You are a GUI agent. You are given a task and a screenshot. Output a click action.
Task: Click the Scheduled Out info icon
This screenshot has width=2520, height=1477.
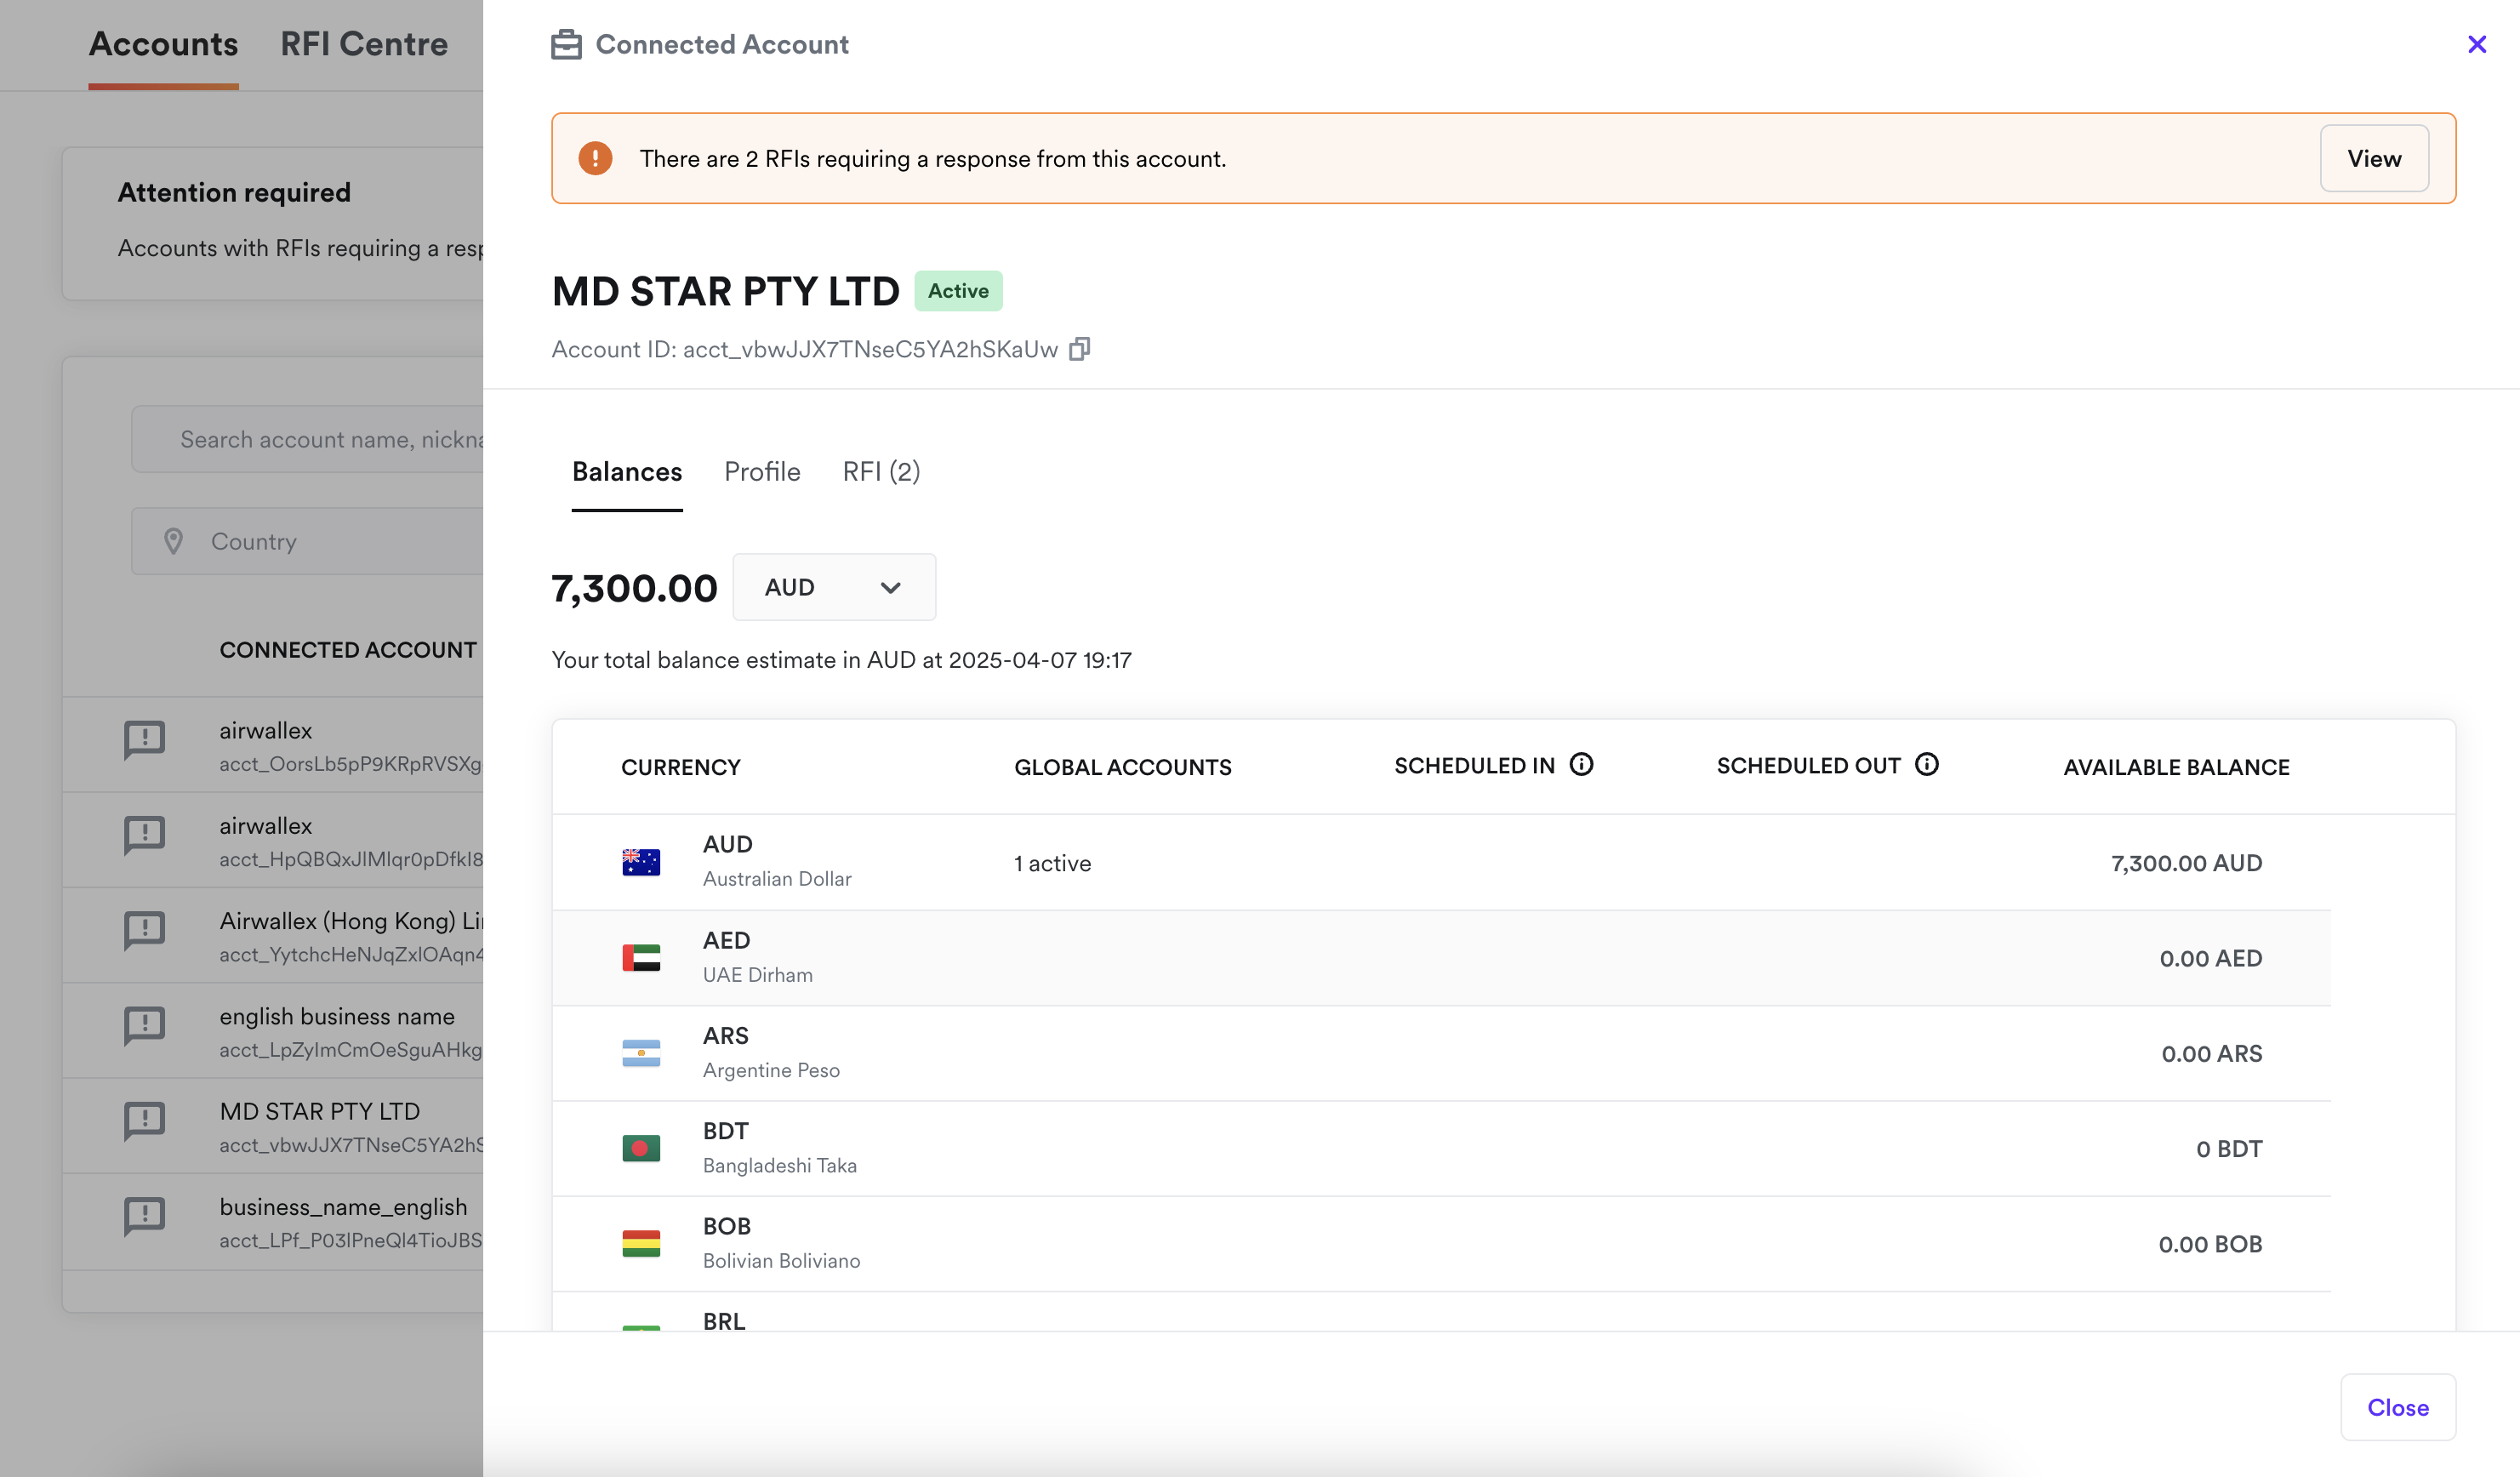tap(1926, 765)
